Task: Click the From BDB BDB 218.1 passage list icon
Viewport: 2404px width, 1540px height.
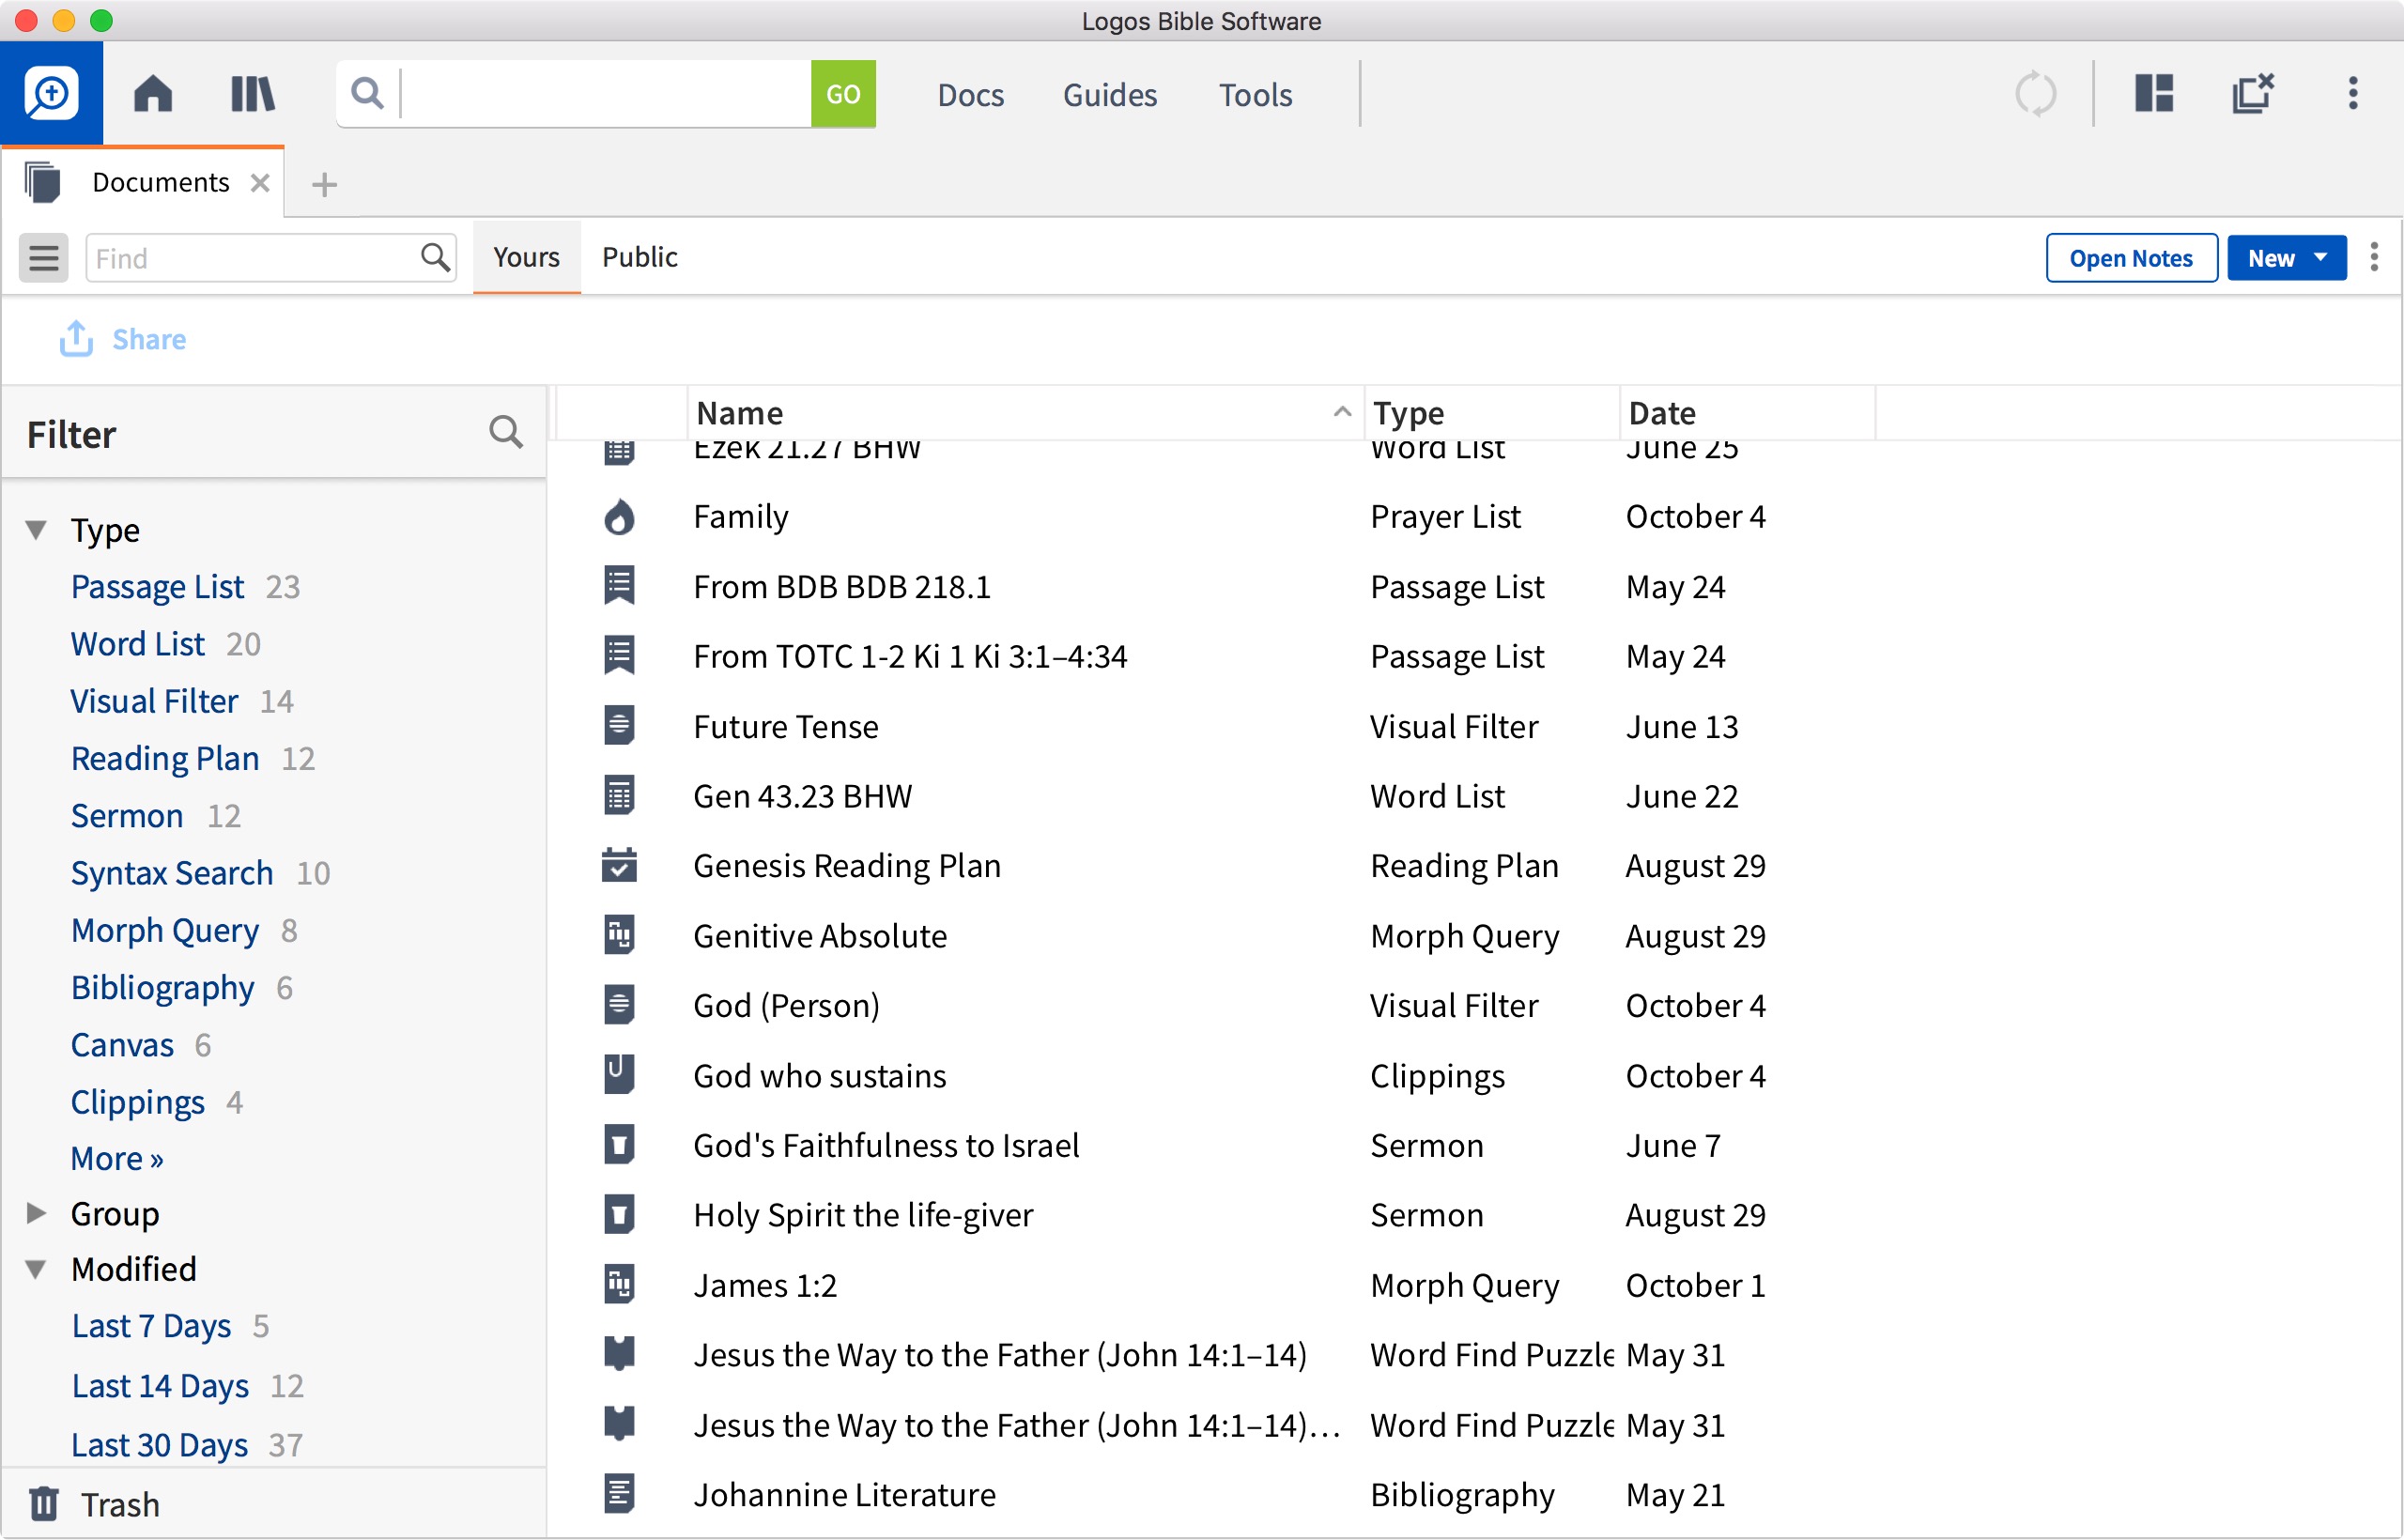Action: [619, 586]
